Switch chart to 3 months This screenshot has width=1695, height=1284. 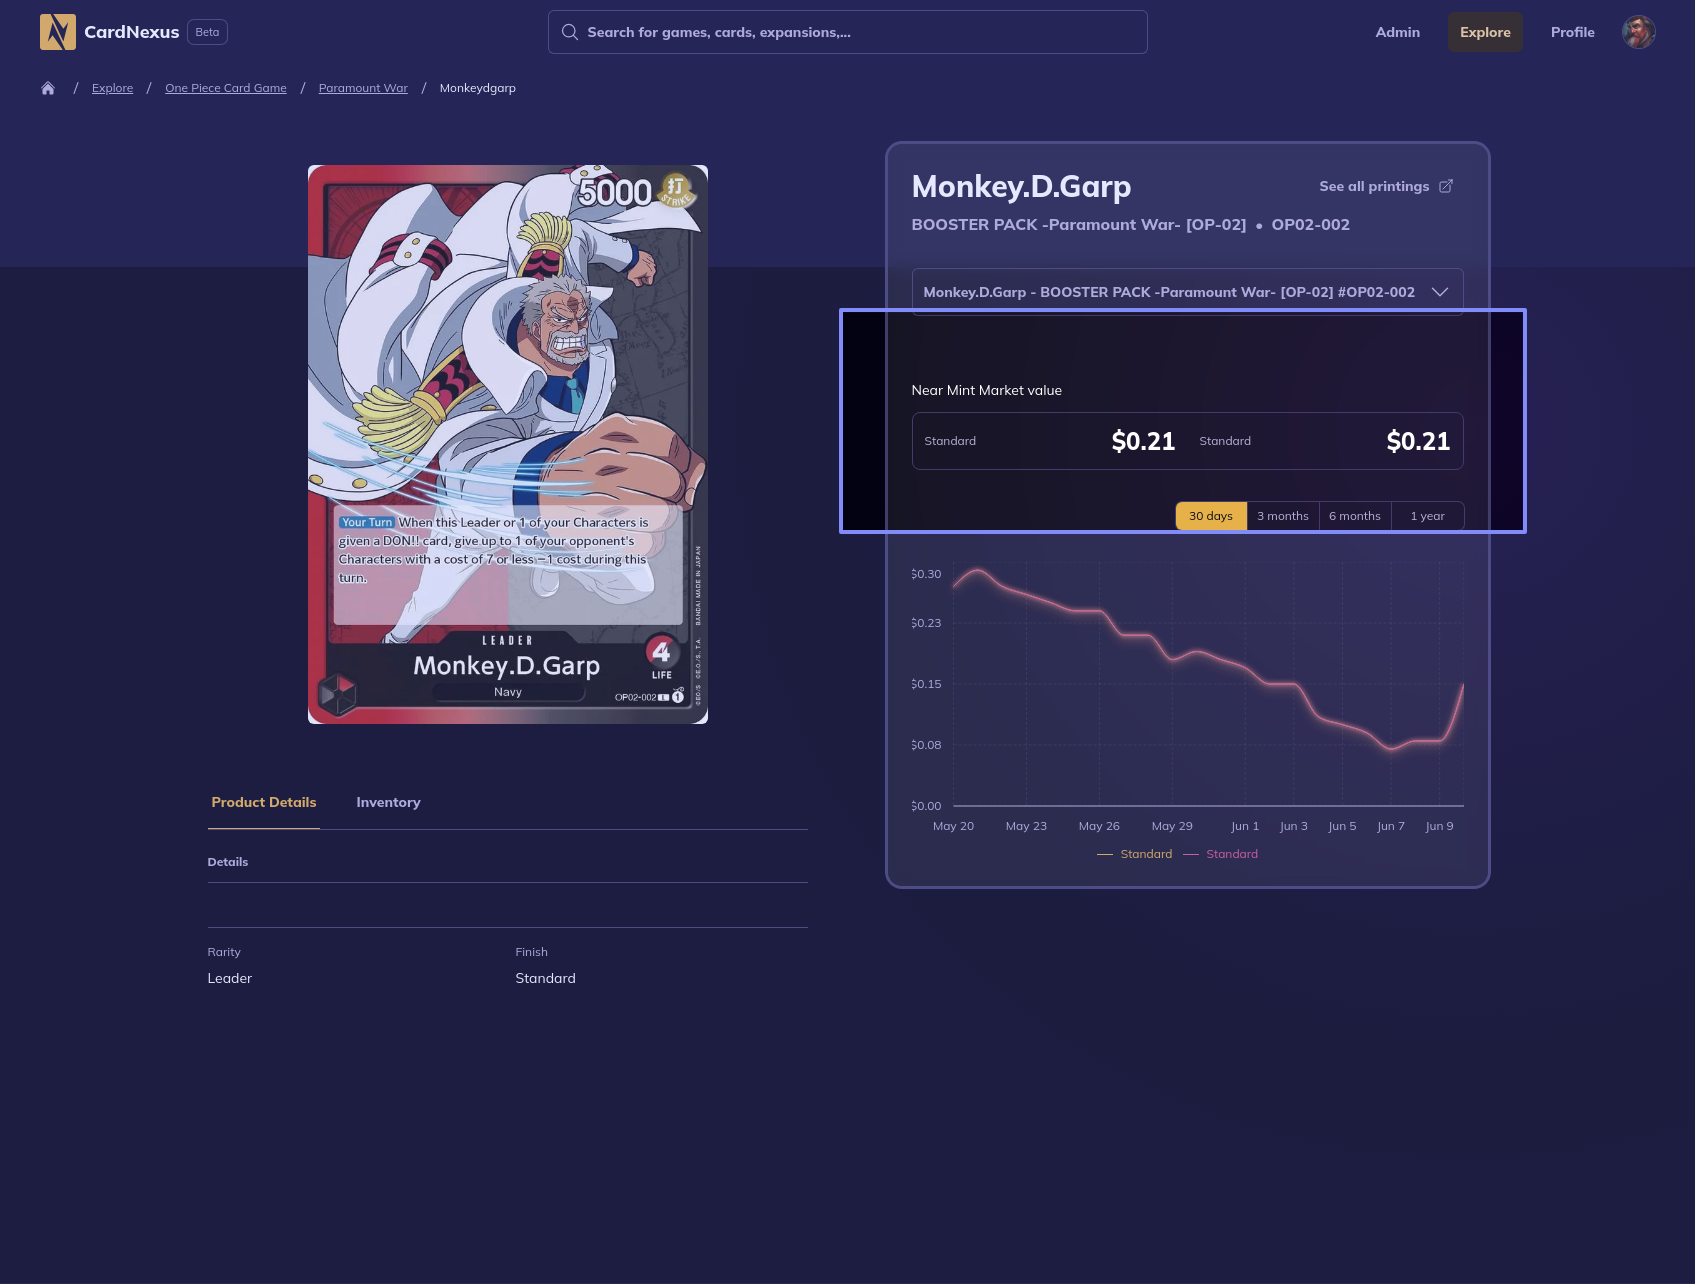click(1282, 516)
